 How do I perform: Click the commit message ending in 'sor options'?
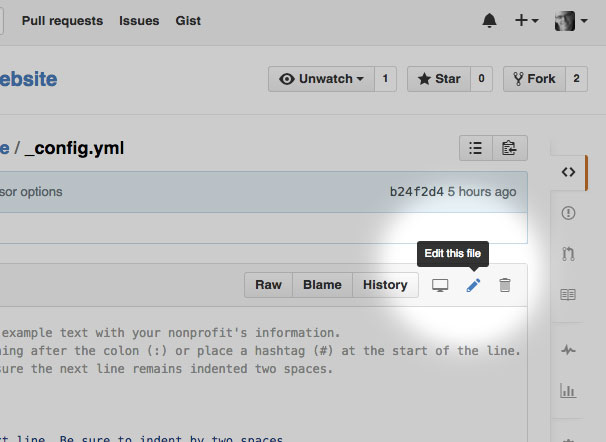click(31, 192)
